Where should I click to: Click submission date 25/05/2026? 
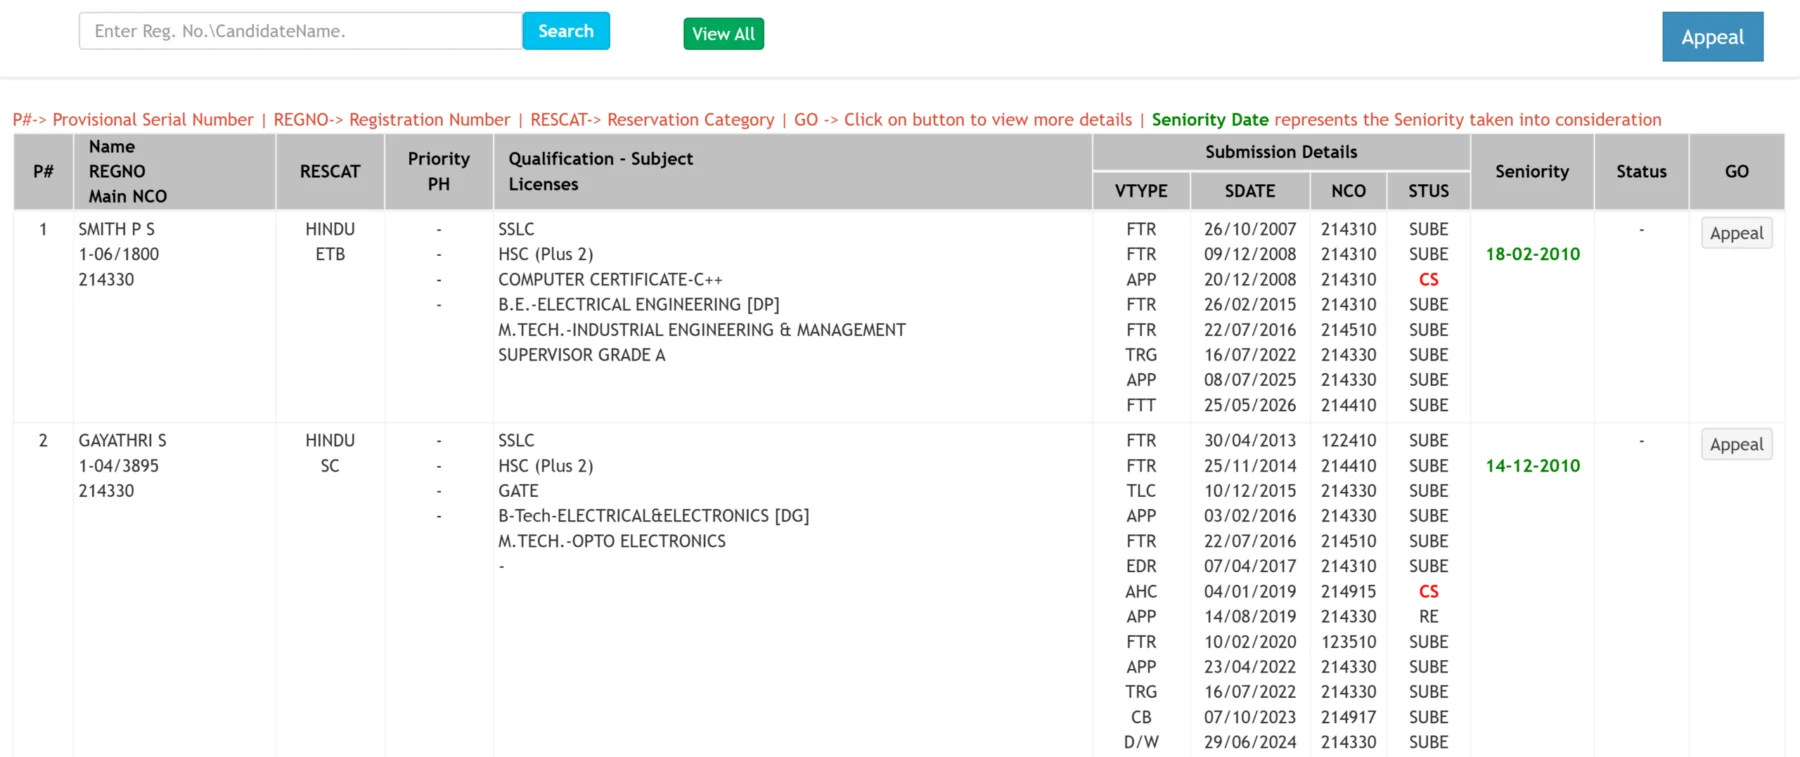[x=1250, y=405]
